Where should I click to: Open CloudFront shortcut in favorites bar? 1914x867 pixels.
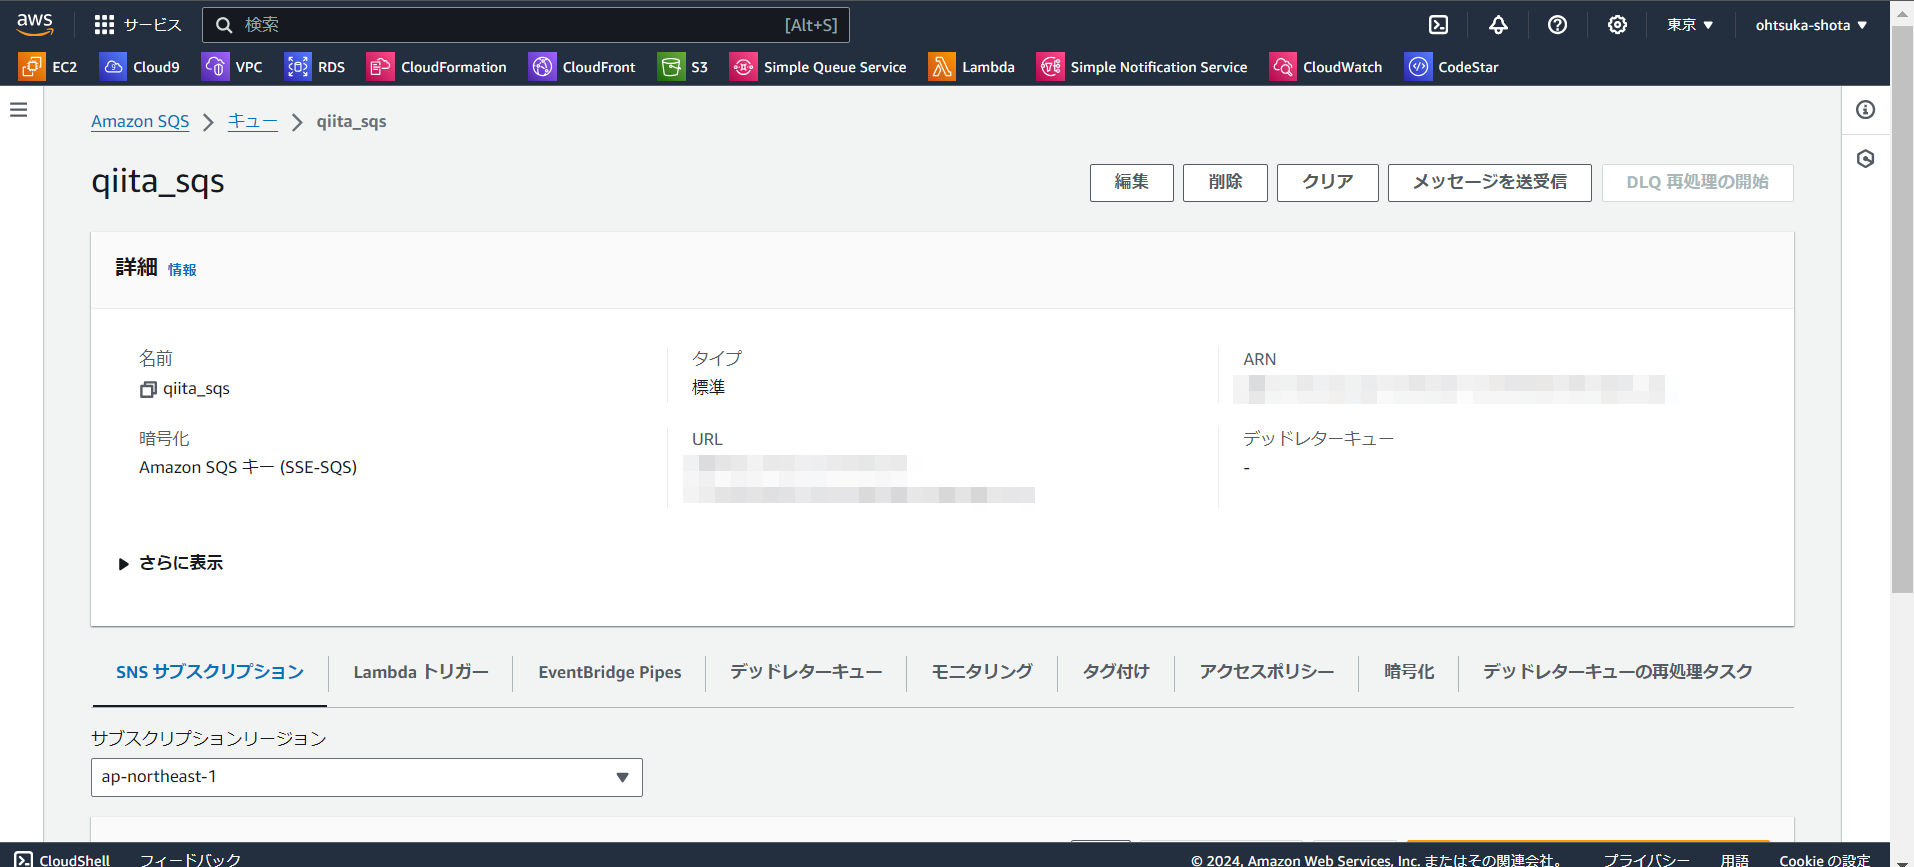tap(582, 67)
